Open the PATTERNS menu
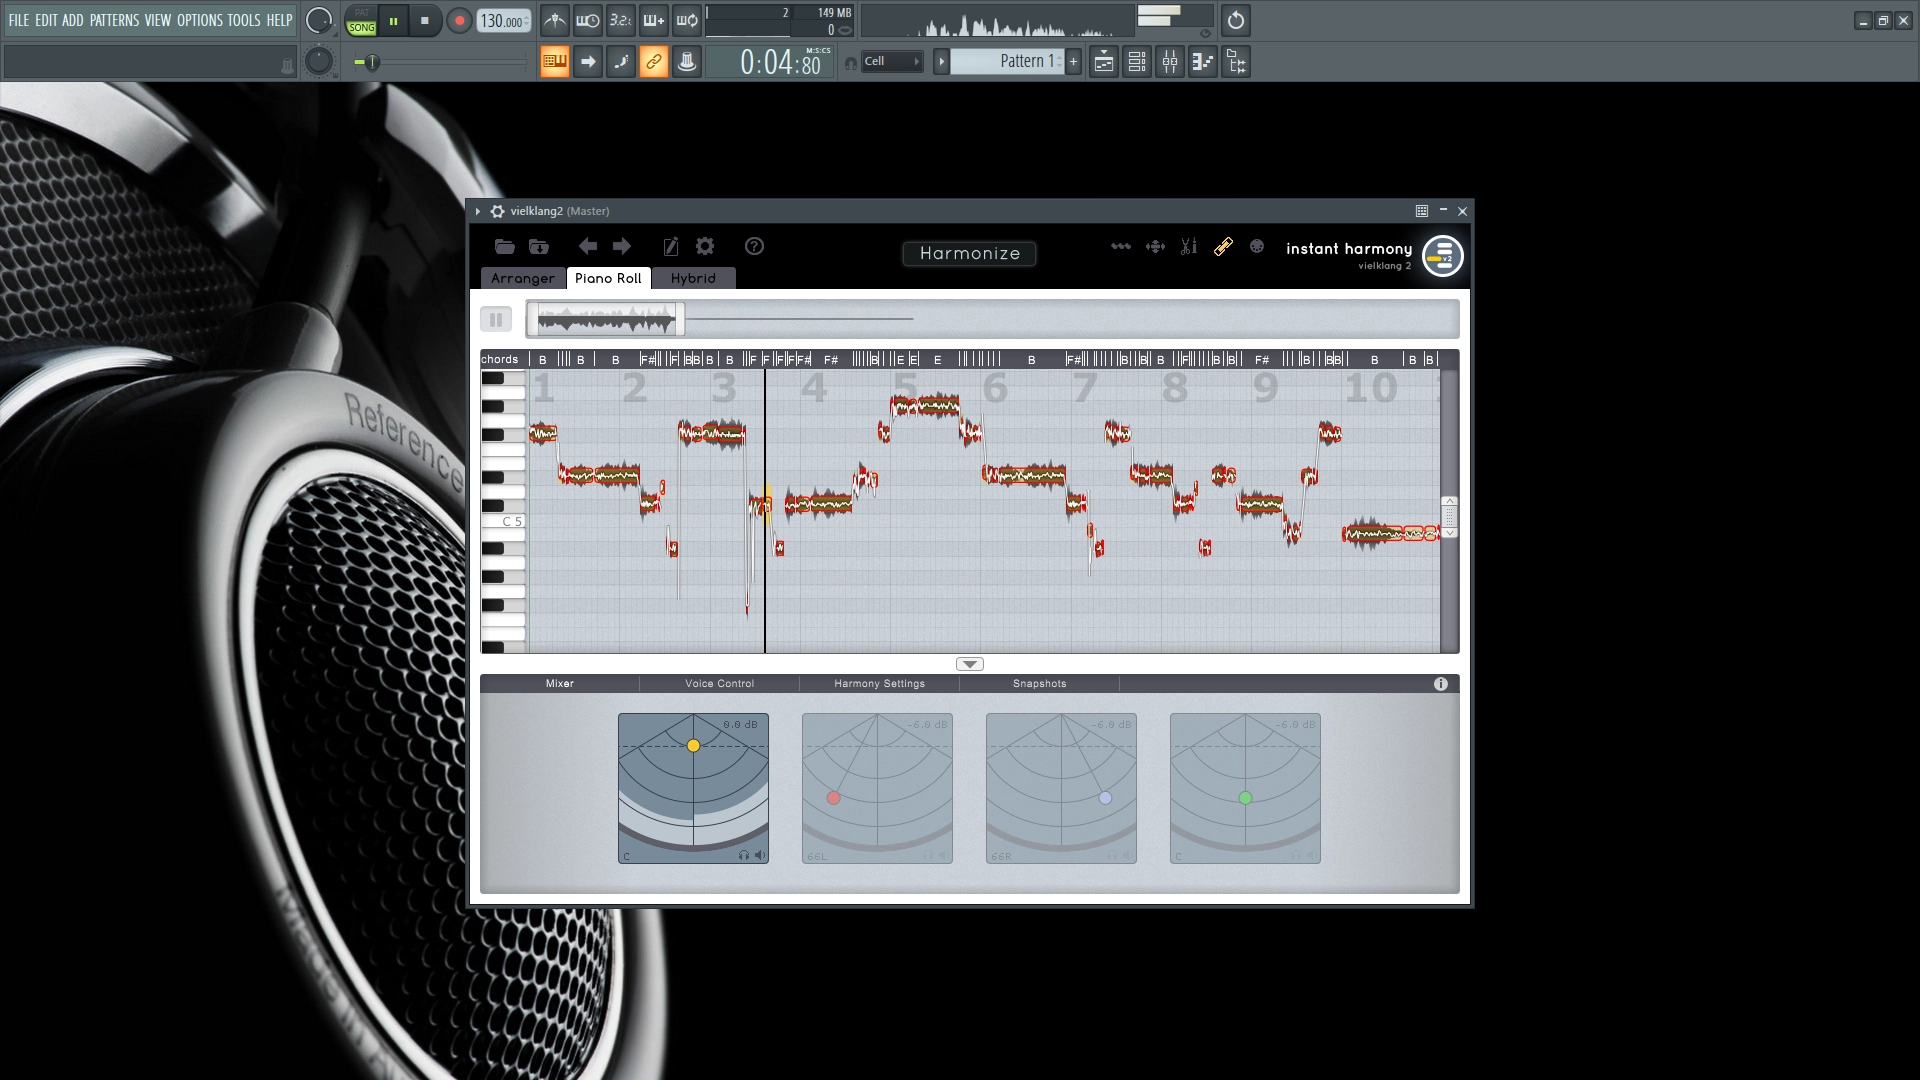 (x=114, y=20)
